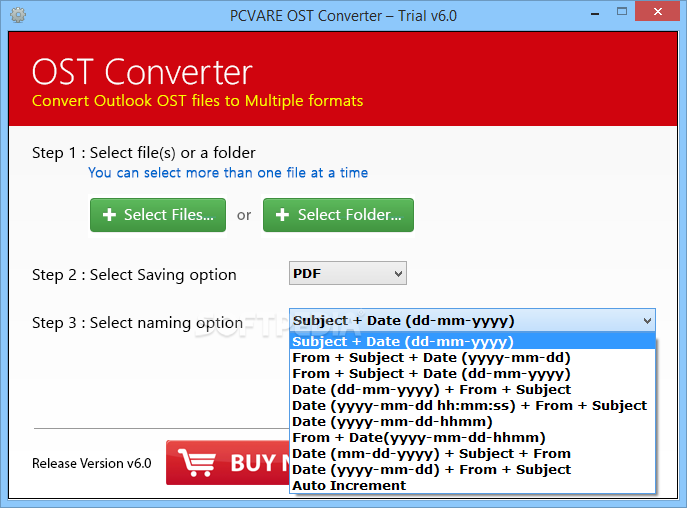Click the Select Files button
687x508 pixels.
pos(158,215)
